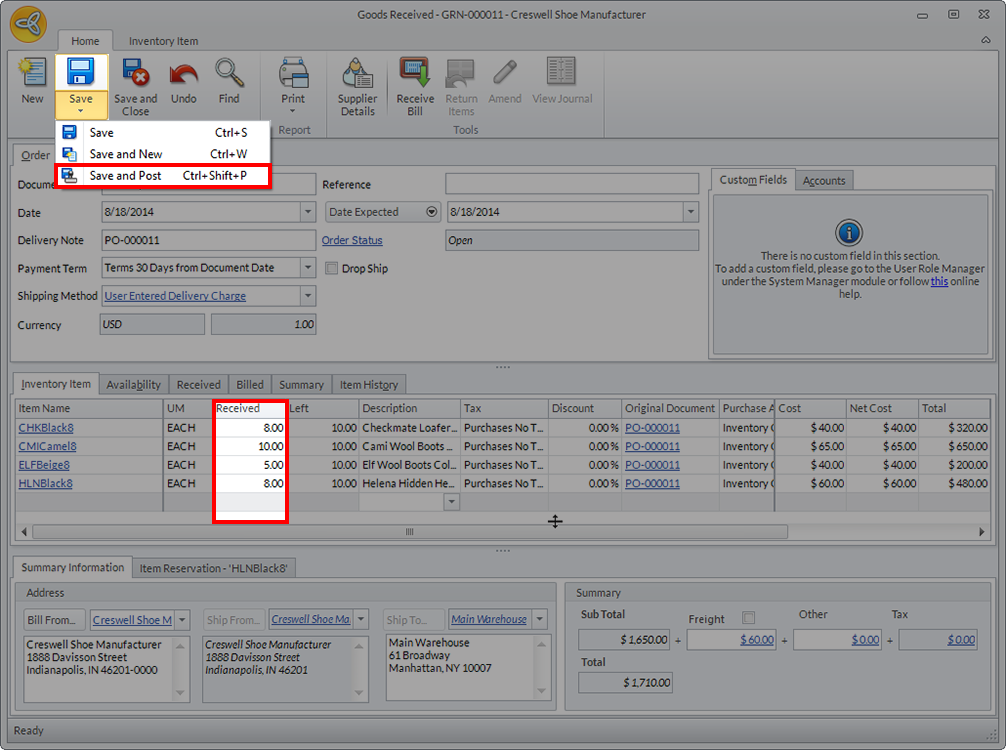Viewport: 1006px width, 750px height.
Task: Toggle the Freight checkbox in Summary
Action: pos(749,618)
